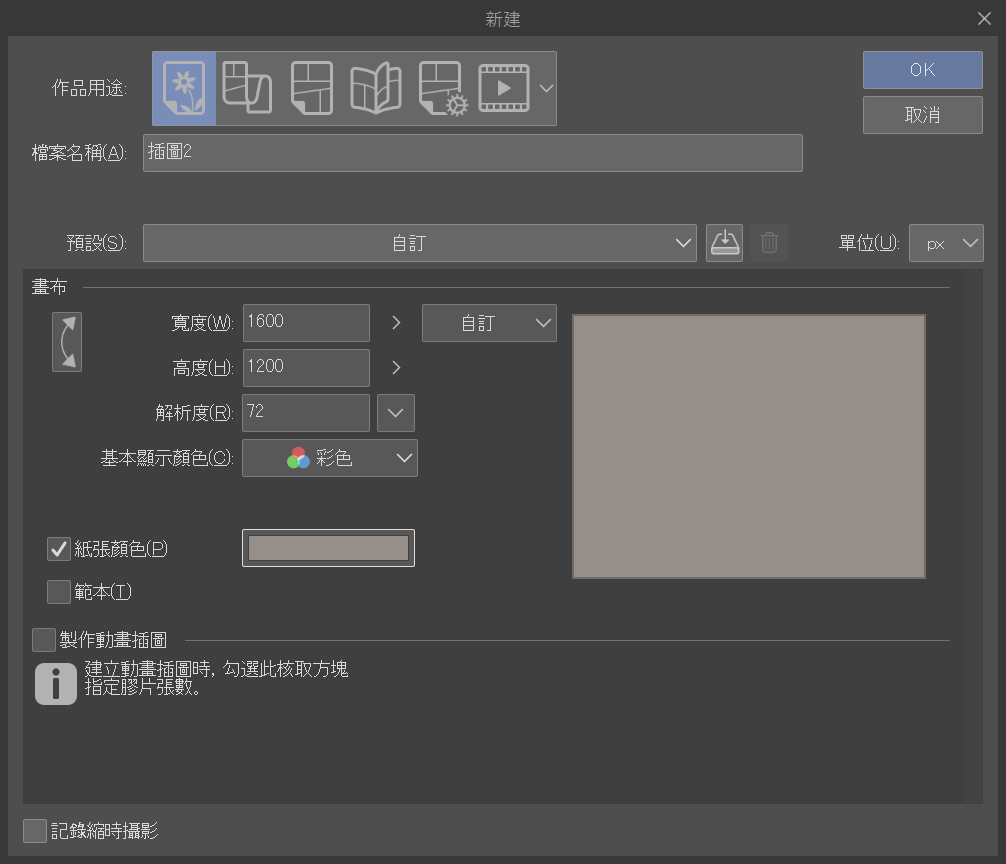Screen dimensions: 1006x864
Task: Open the resolution value dropdown arrow
Action: click(x=396, y=412)
